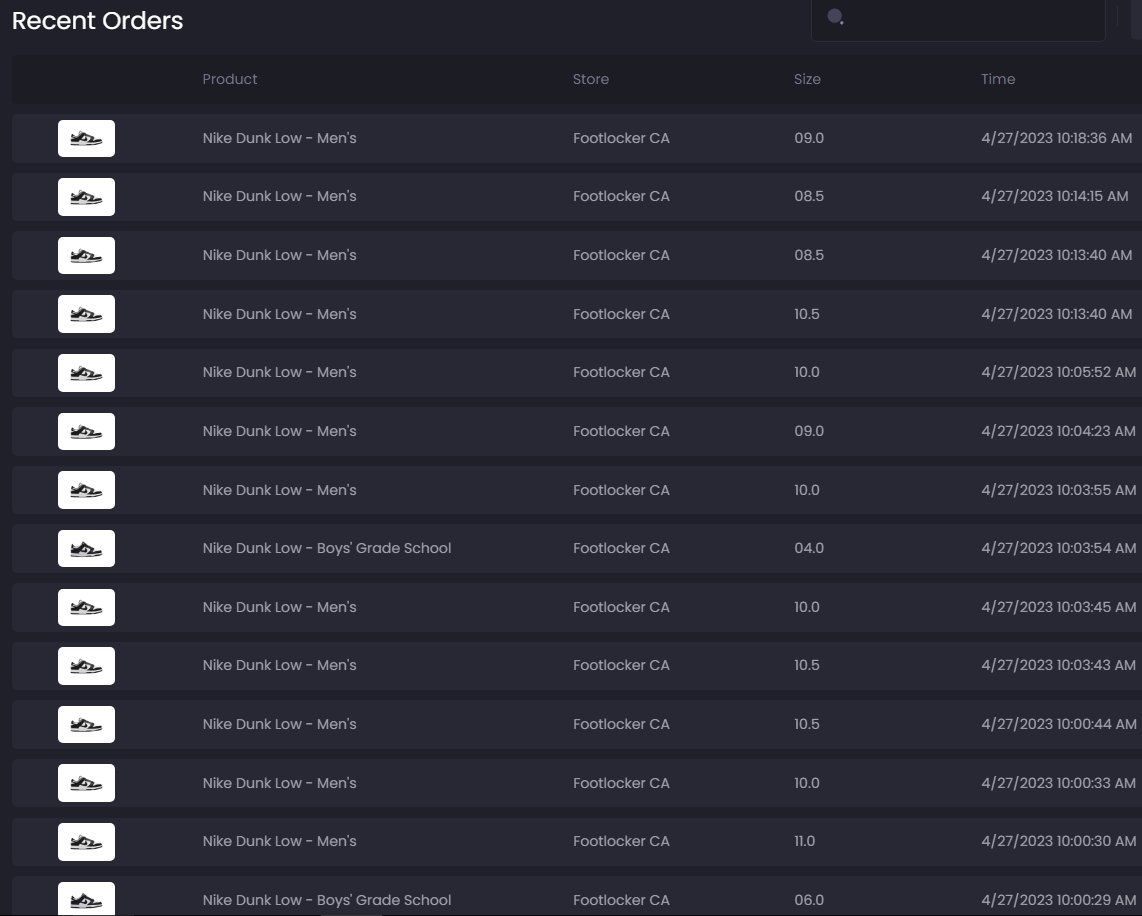1142x916 pixels.
Task: Click timestamp 4/27/2023 10:03:55 AM
Action: point(1059,490)
